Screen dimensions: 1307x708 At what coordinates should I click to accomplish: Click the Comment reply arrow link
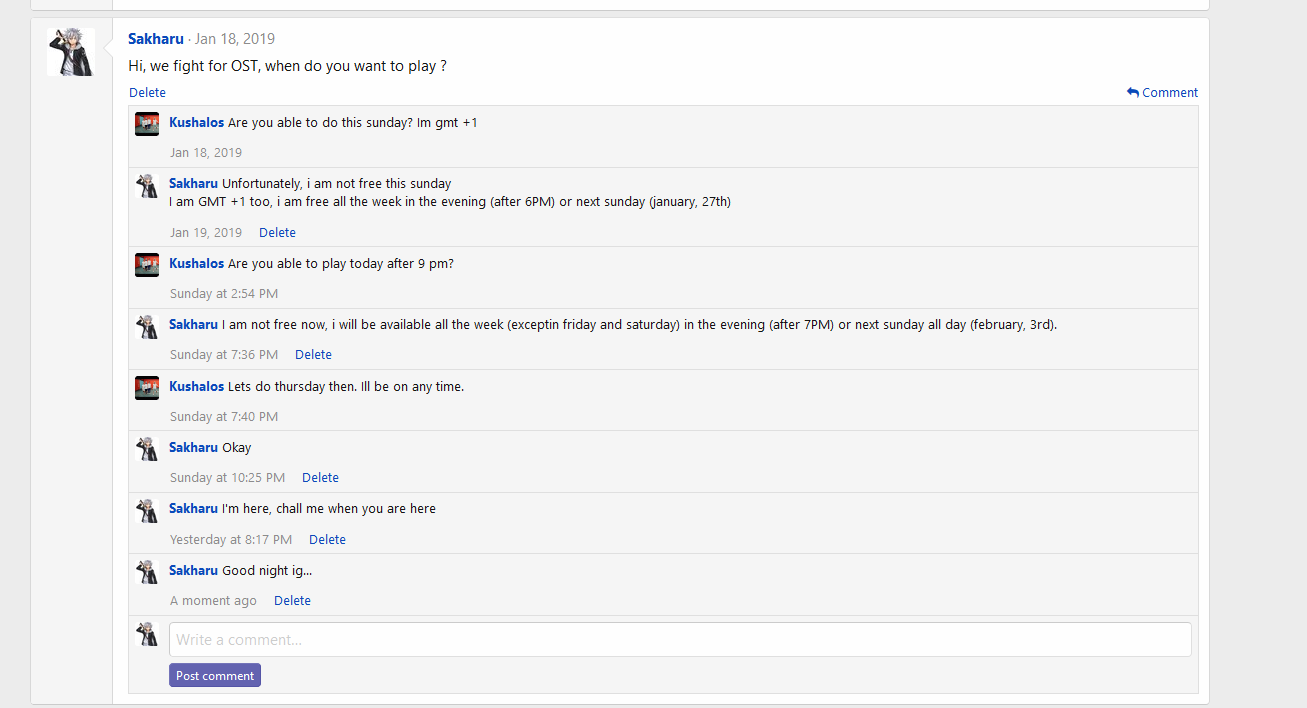coord(1162,92)
